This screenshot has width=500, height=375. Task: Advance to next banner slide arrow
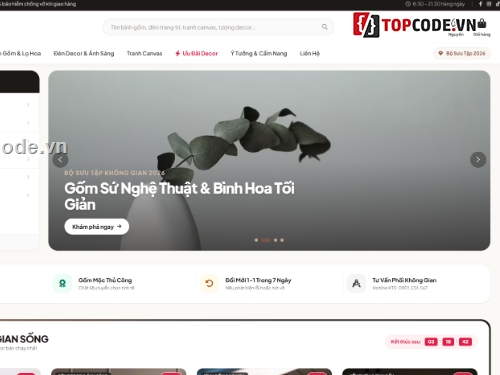point(478,160)
